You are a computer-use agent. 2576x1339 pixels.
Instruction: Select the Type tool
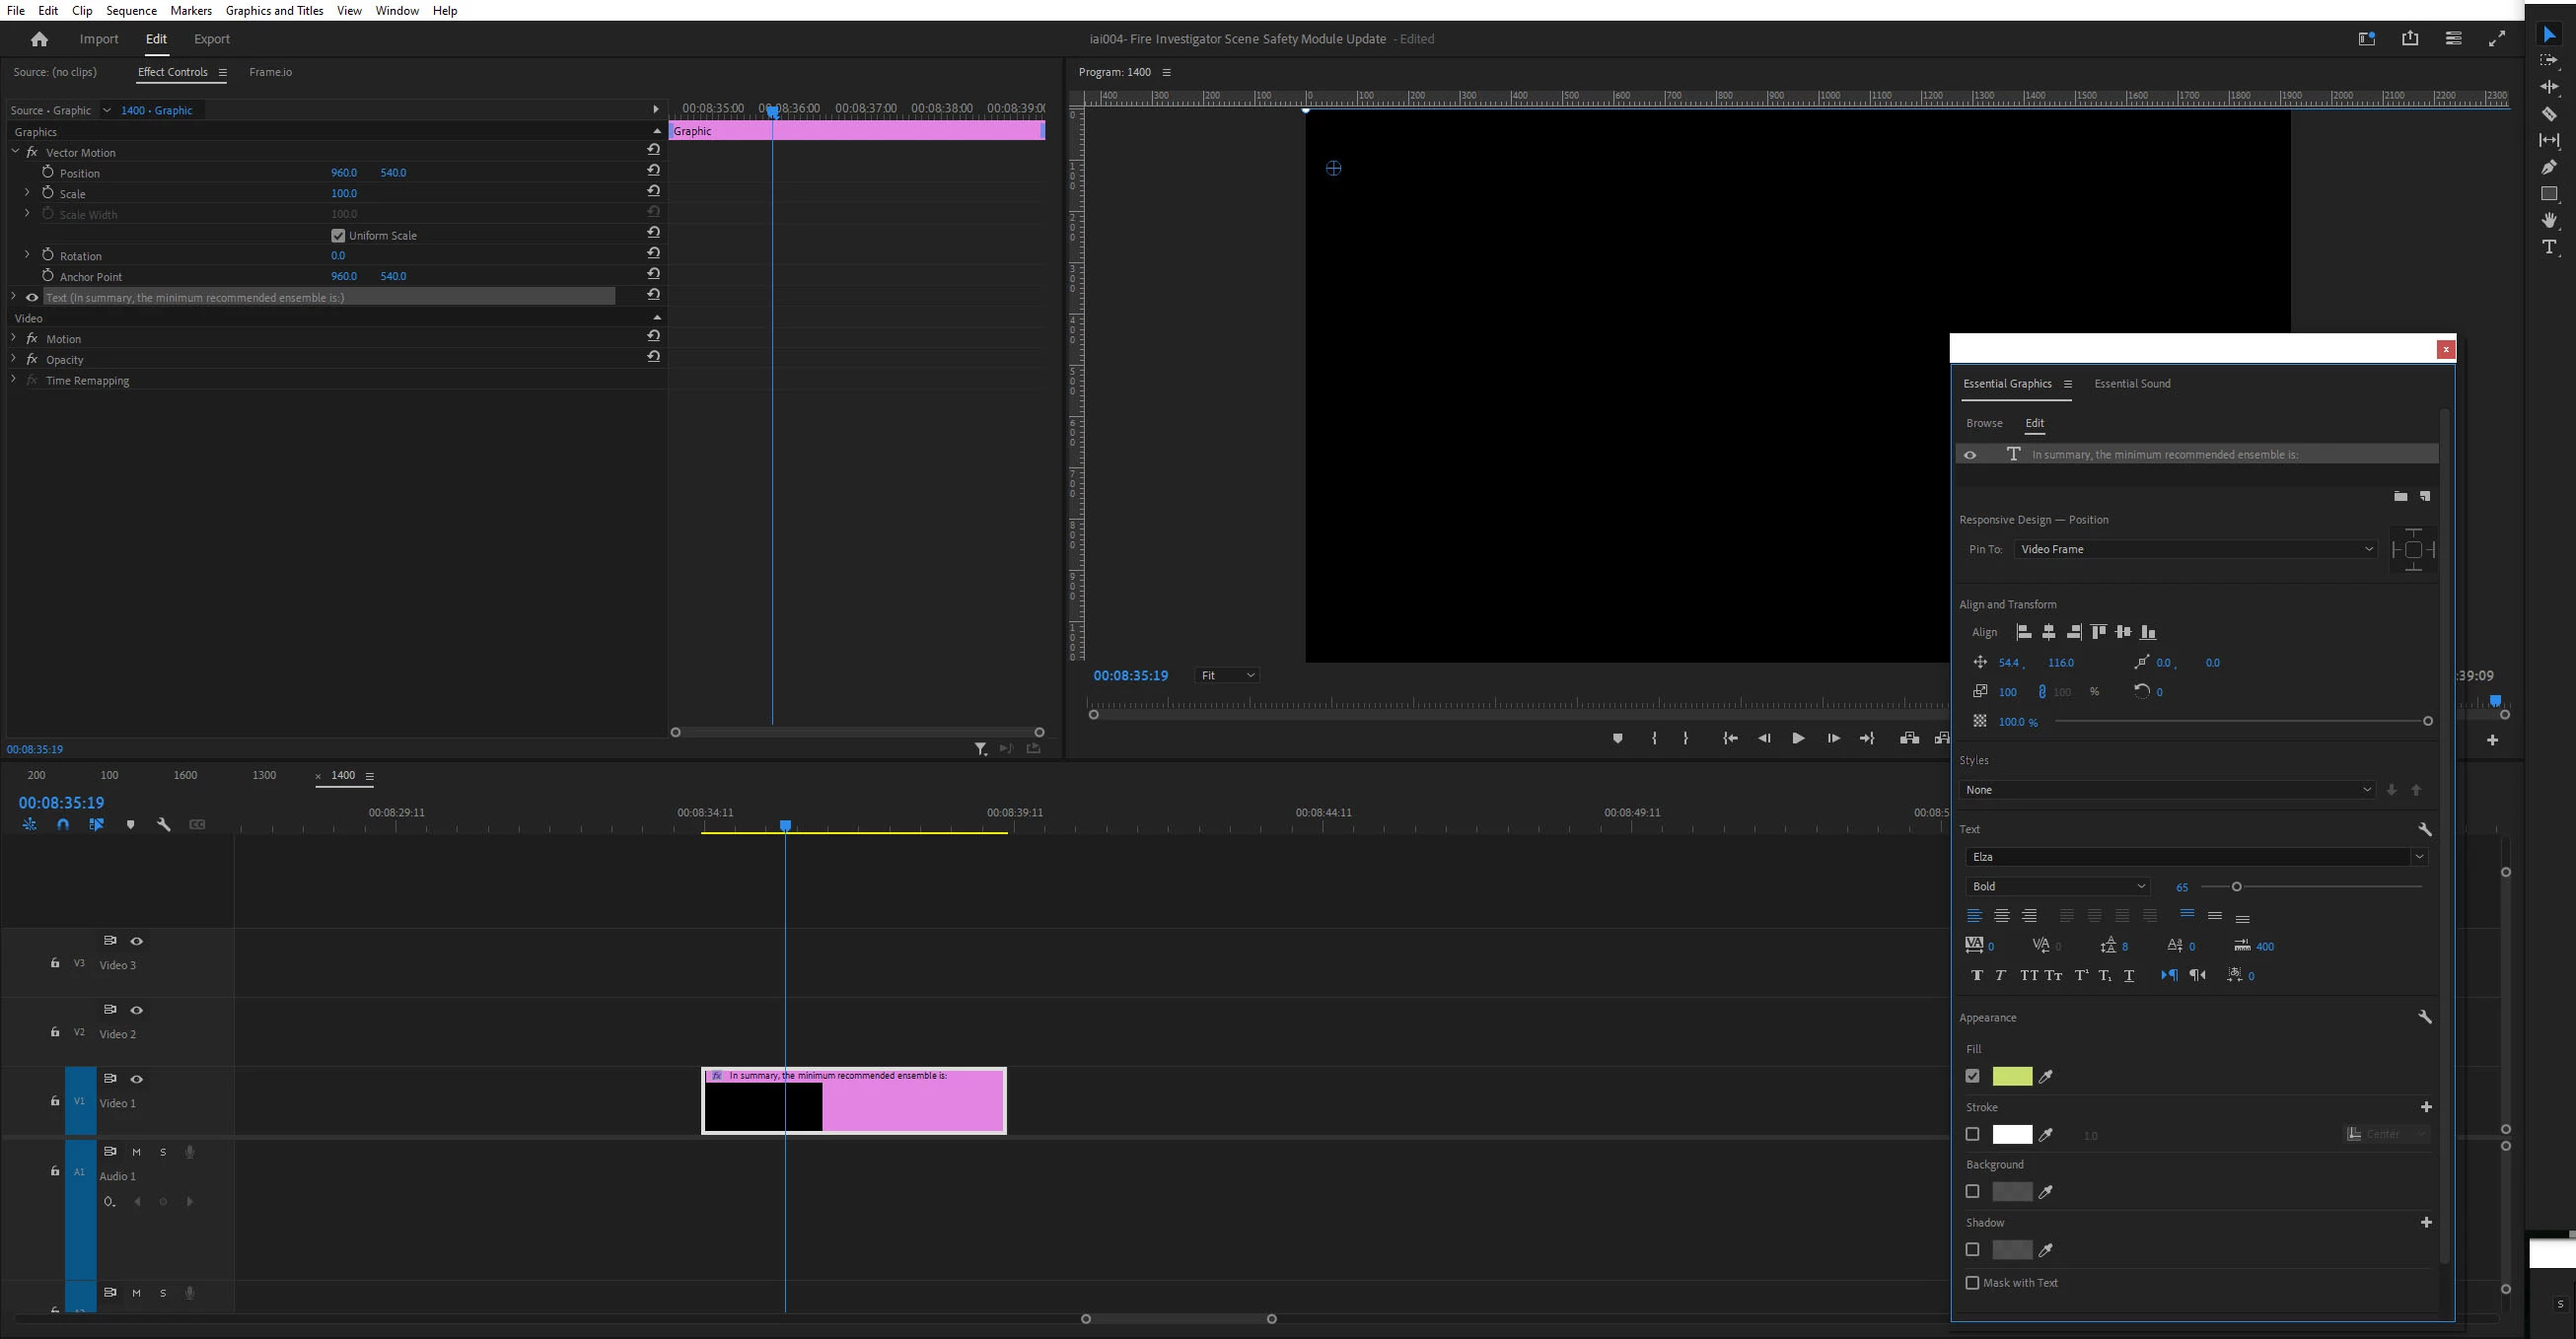(2549, 247)
